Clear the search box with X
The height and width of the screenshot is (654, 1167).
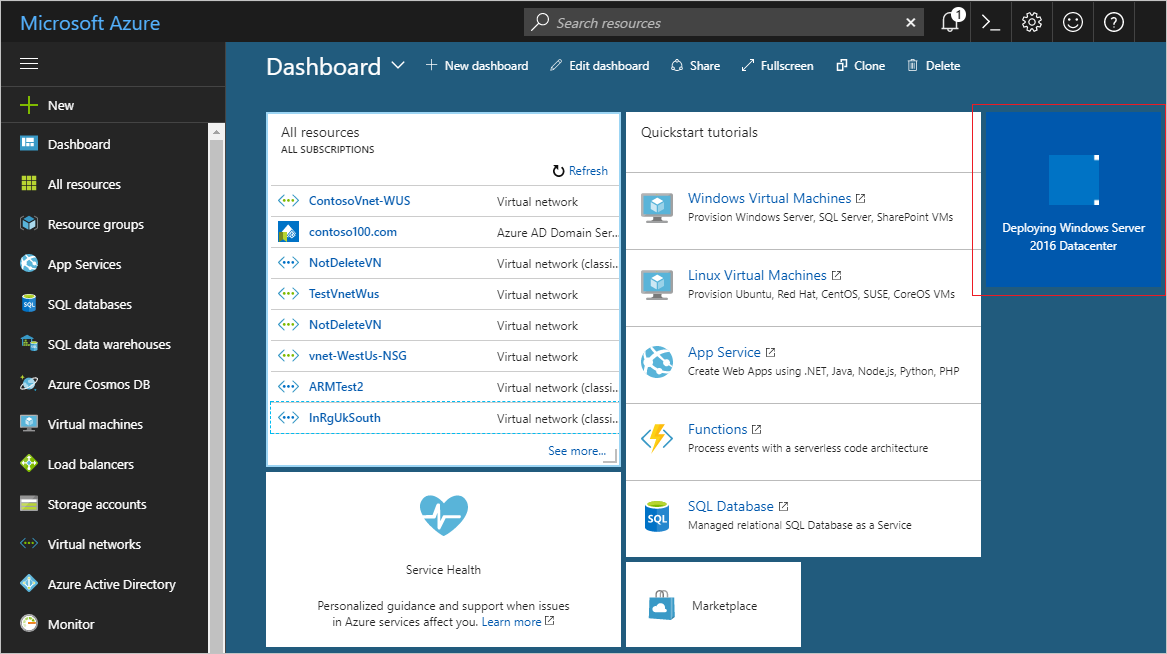910,22
